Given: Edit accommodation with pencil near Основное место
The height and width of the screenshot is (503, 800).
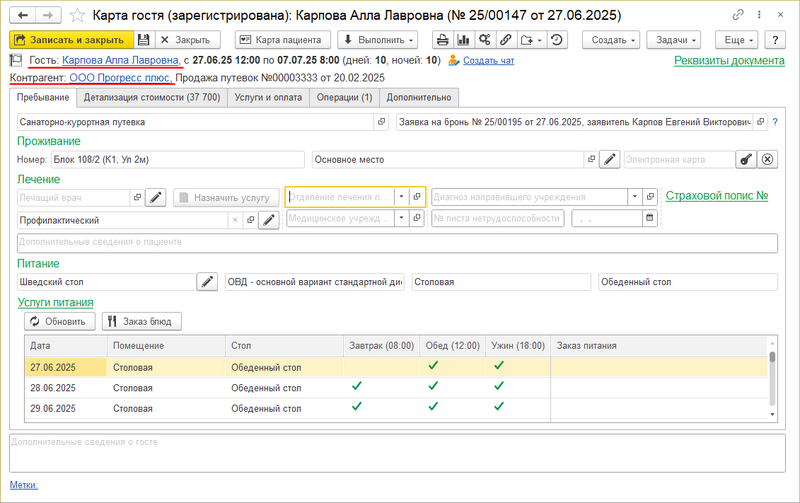Looking at the screenshot, I should tap(609, 159).
